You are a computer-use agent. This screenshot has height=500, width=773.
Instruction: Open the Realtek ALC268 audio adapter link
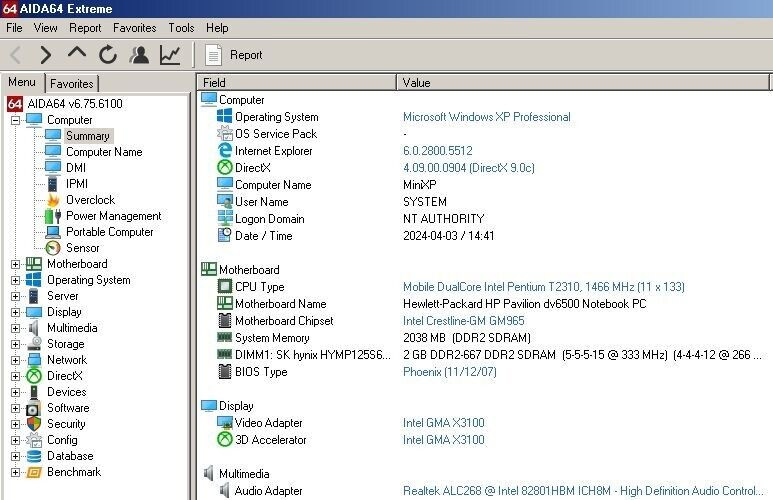point(583,491)
